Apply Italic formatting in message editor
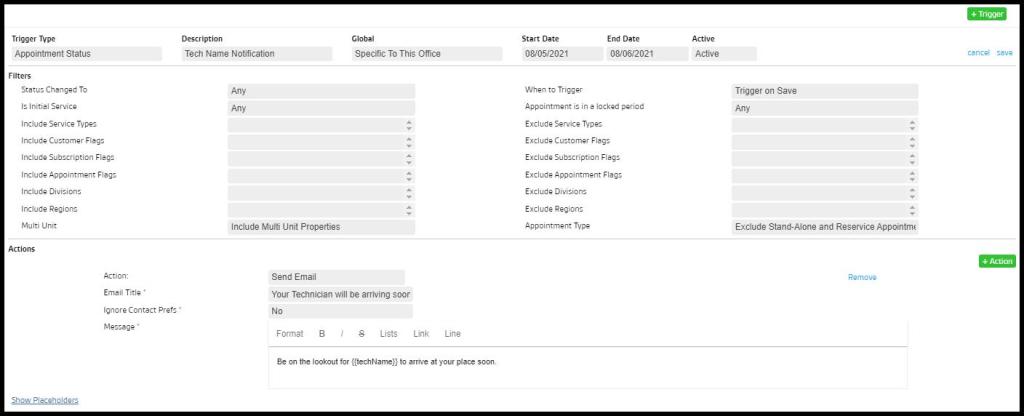The width and height of the screenshot is (1024, 416). [x=342, y=334]
